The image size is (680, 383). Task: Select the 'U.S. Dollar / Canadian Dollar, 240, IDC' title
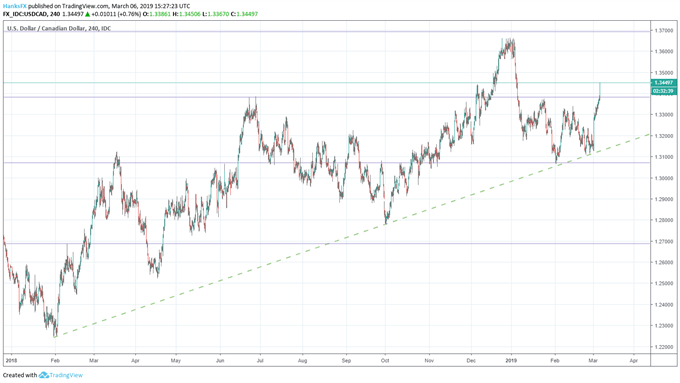pyautogui.click(x=59, y=28)
